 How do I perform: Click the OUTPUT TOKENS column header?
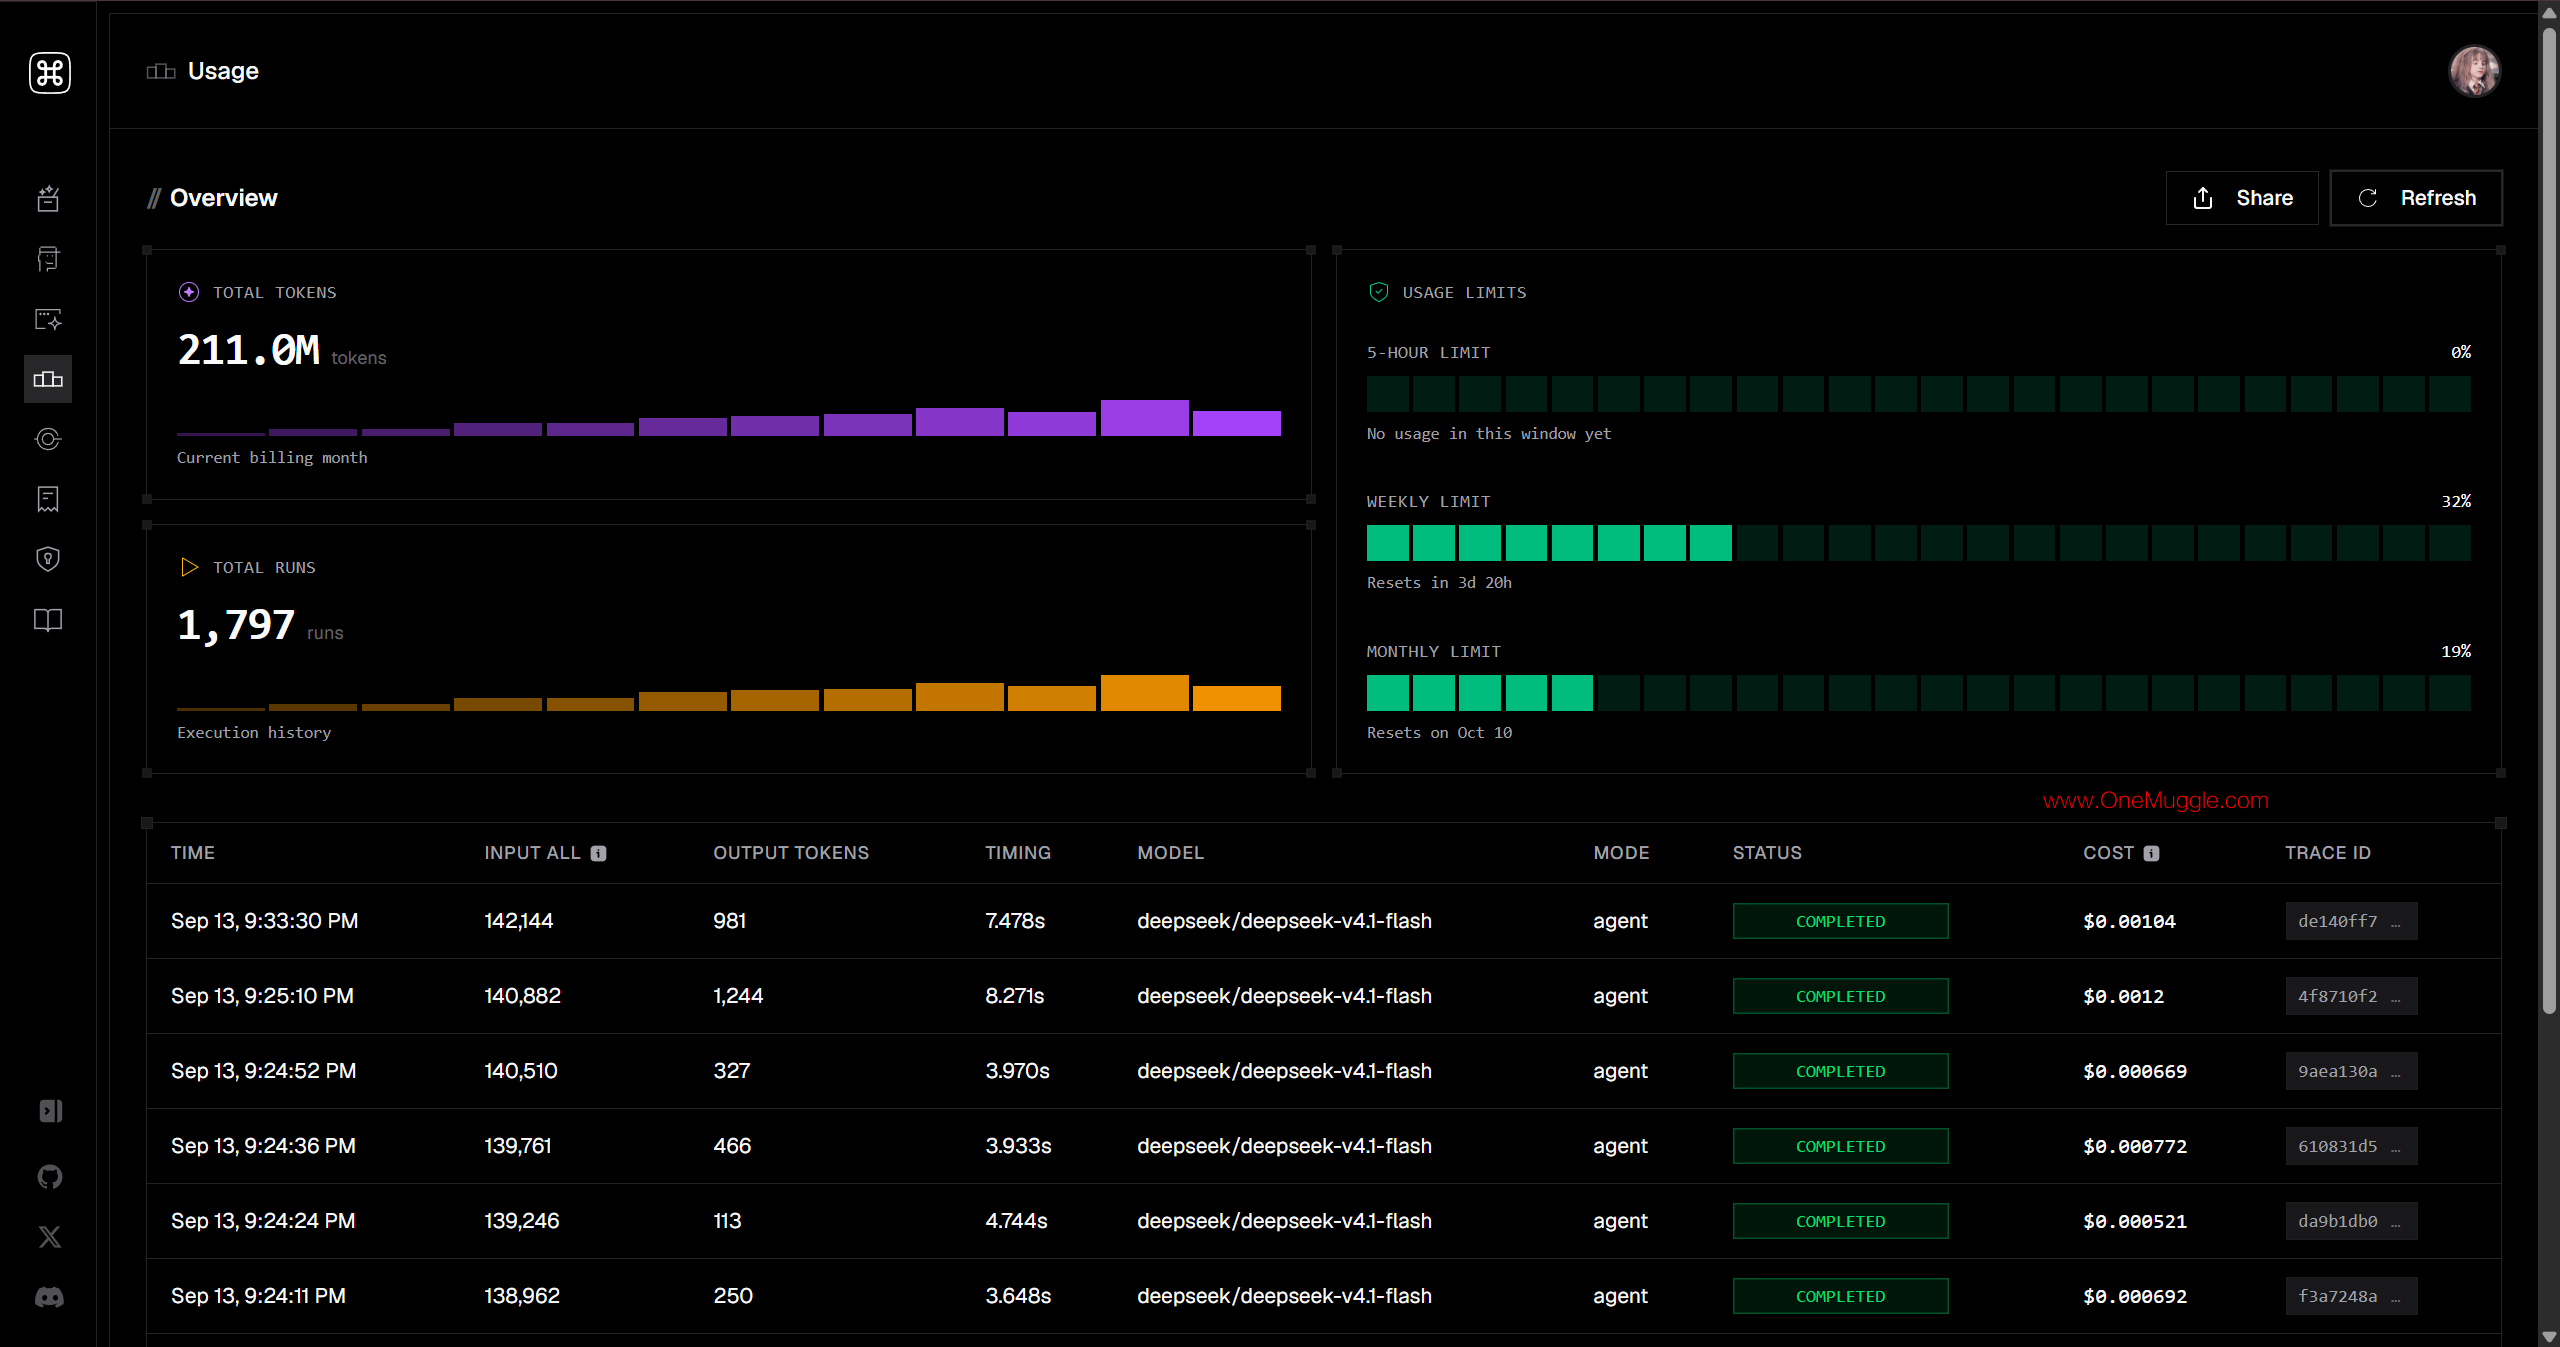pyautogui.click(x=791, y=853)
